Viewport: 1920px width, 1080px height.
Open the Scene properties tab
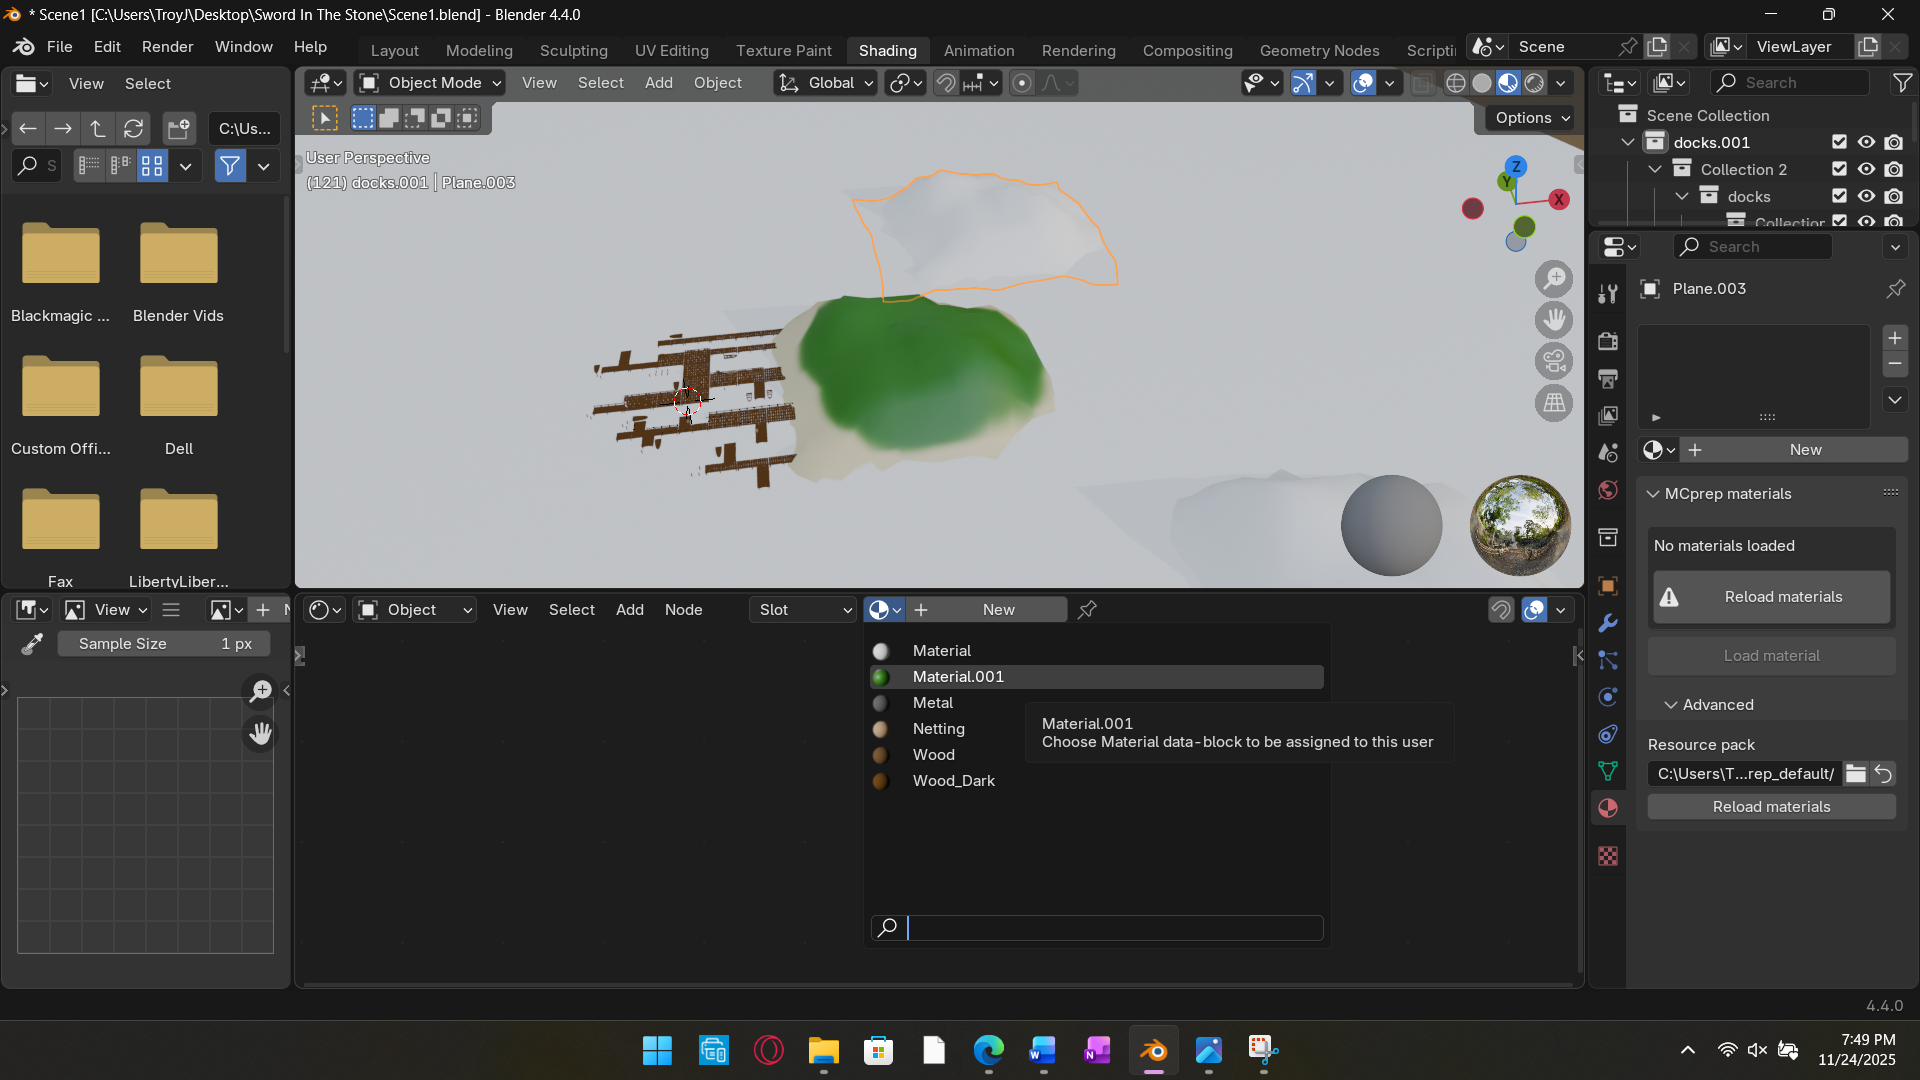click(x=1608, y=452)
